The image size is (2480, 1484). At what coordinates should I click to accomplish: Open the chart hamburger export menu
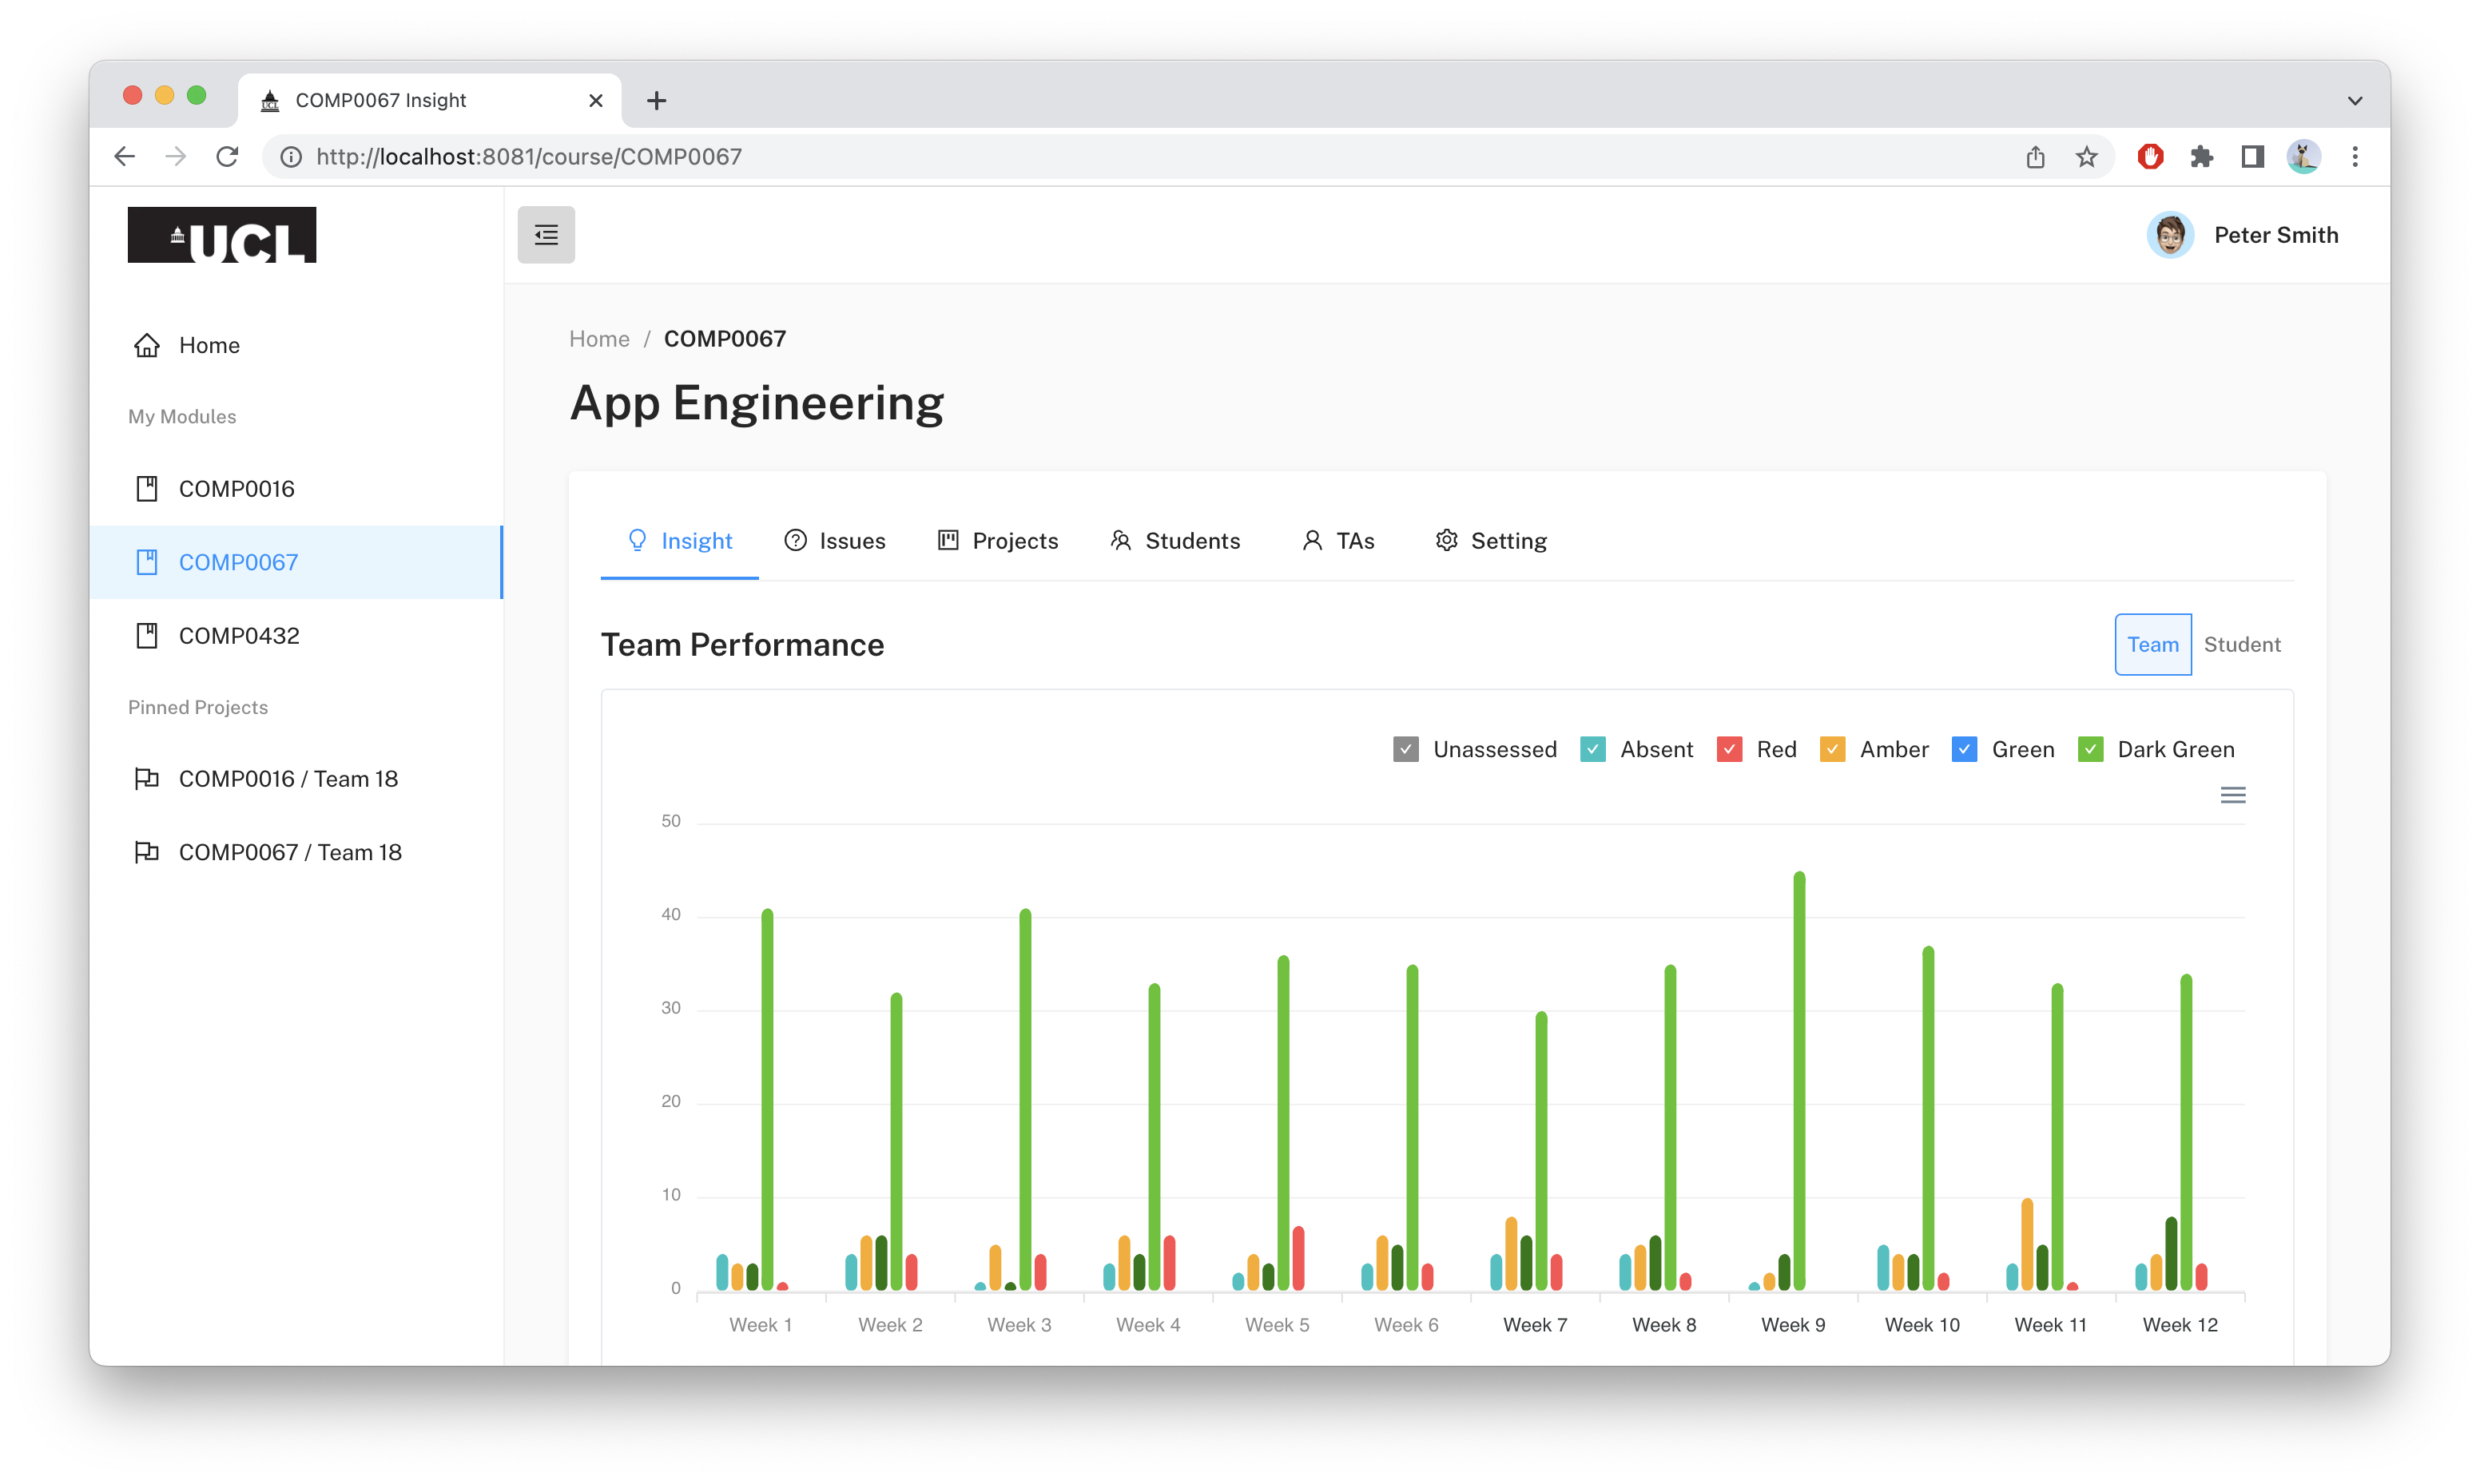(2233, 795)
